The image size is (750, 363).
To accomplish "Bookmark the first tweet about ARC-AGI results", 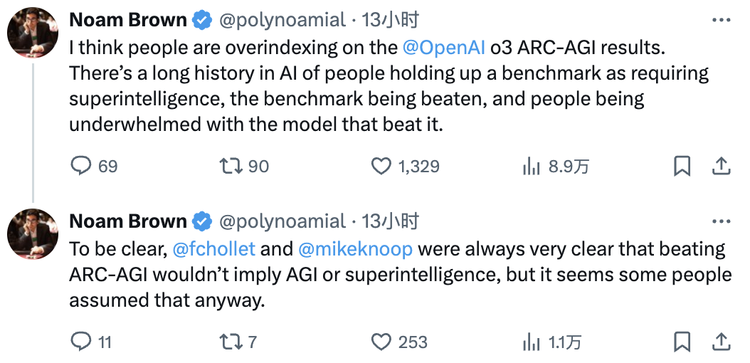I will [x=682, y=166].
